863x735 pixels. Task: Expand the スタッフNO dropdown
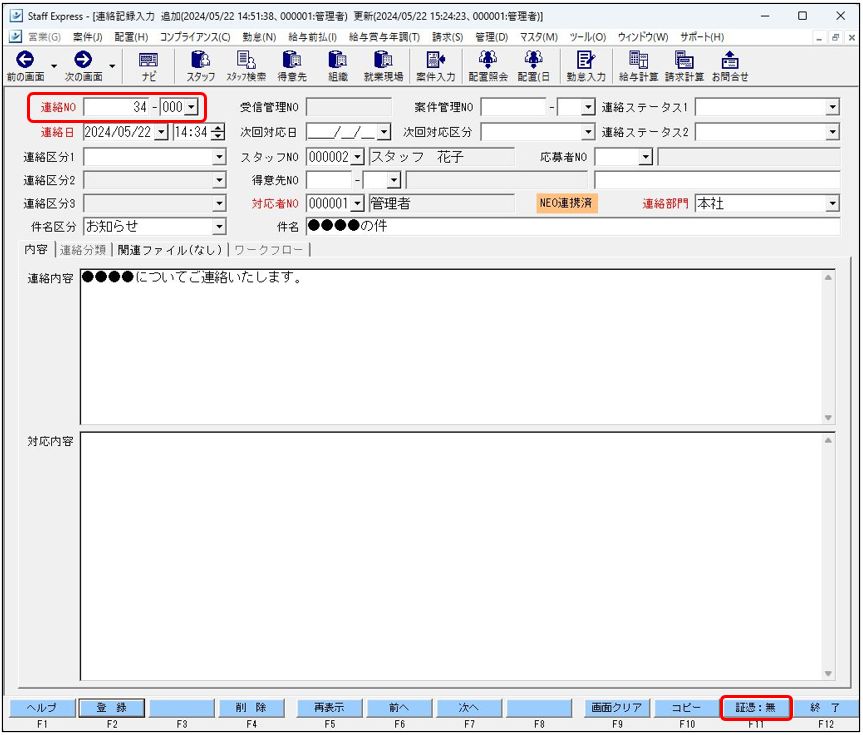(357, 157)
